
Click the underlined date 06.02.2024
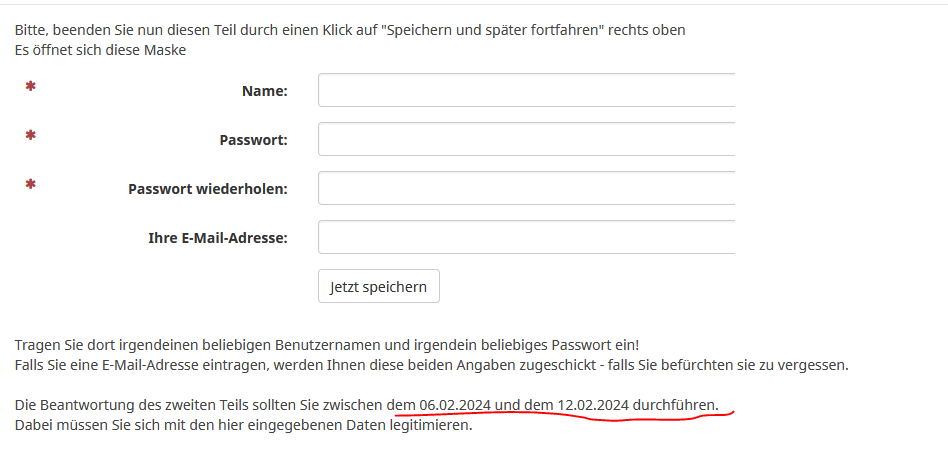pos(456,405)
